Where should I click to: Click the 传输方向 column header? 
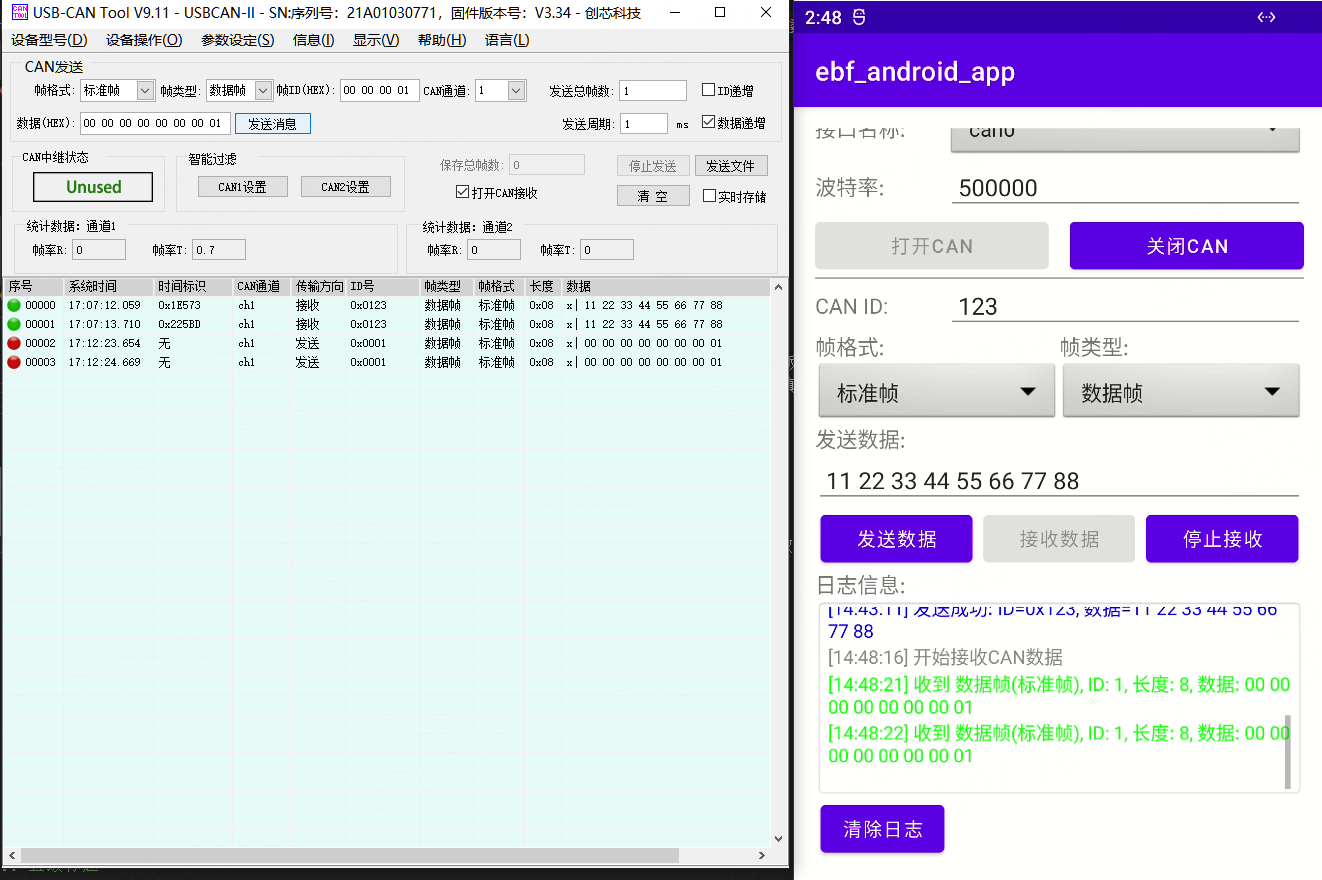(x=319, y=287)
